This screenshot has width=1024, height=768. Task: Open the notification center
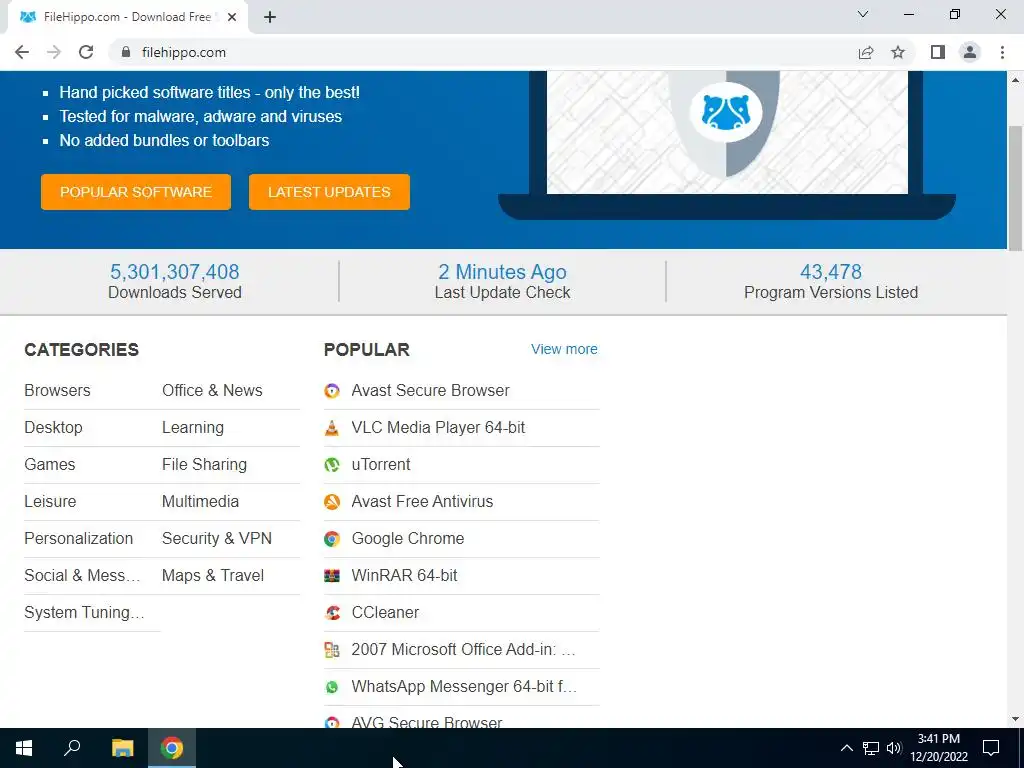991,748
